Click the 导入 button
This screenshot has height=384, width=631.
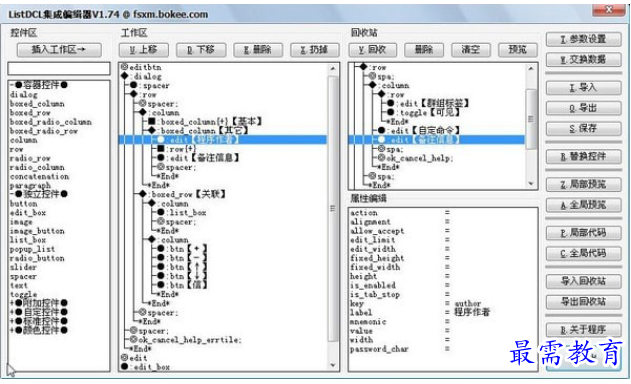click(584, 88)
